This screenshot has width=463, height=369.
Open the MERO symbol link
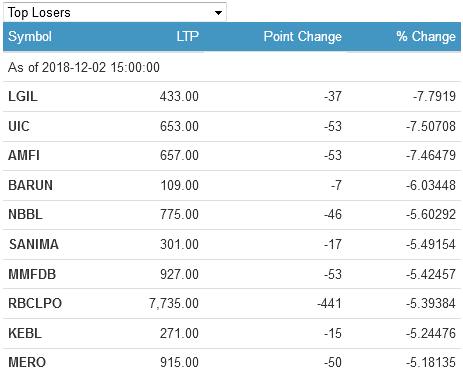[27, 362]
